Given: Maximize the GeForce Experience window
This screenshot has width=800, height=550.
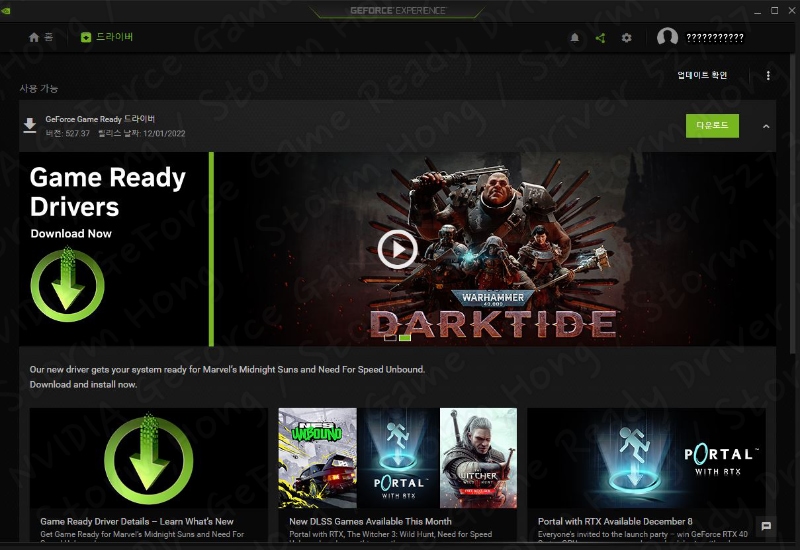Looking at the screenshot, I should pos(774,10).
